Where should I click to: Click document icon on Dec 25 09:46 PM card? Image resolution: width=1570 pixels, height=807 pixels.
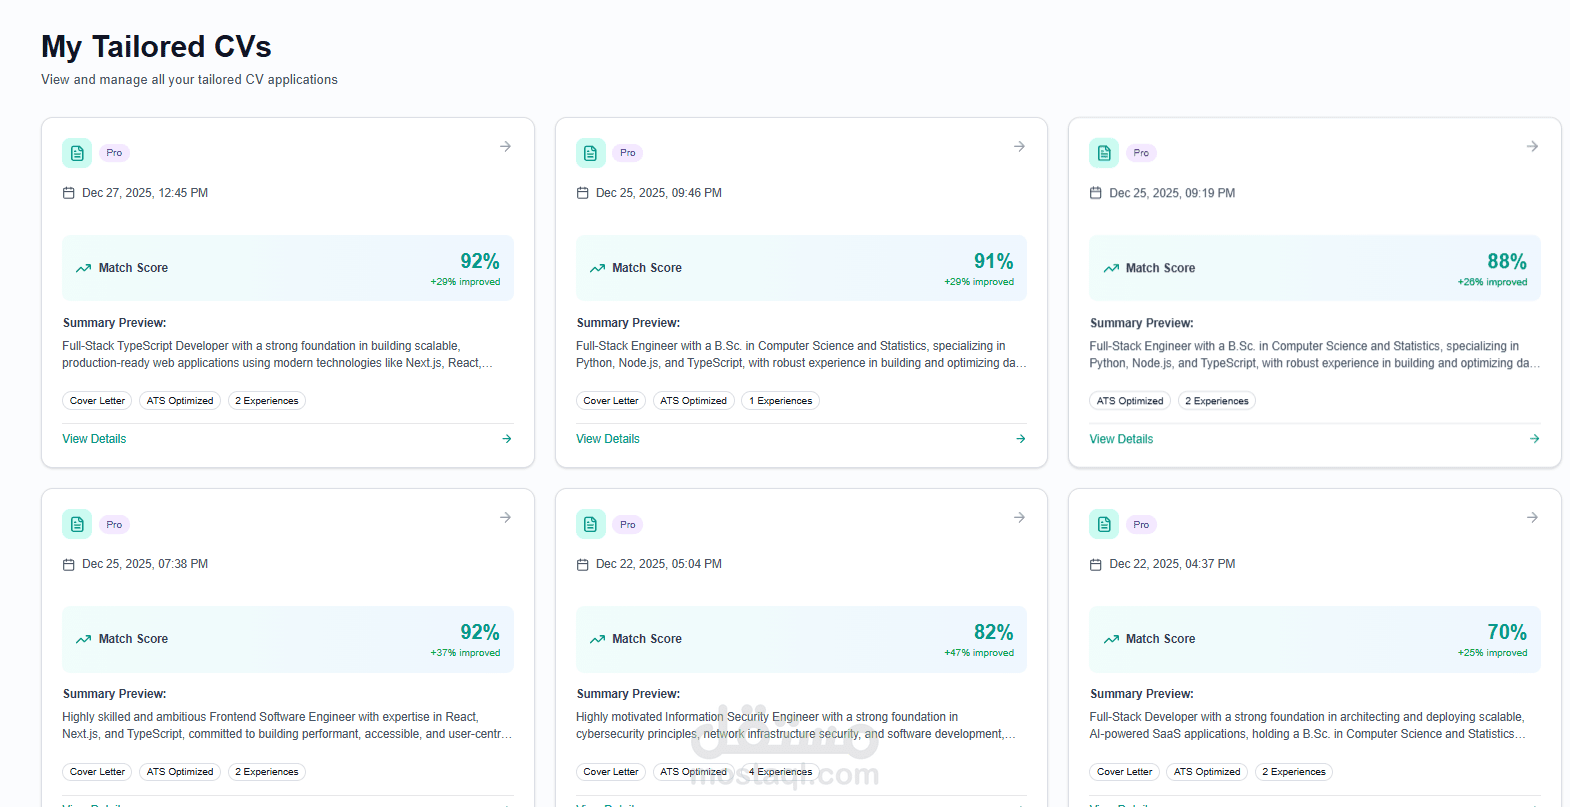click(x=590, y=153)
